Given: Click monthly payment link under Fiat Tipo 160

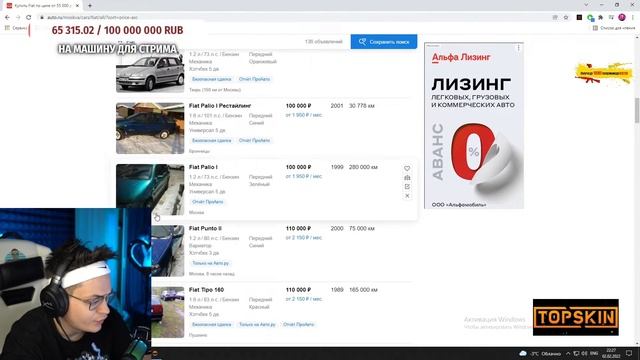Looking at the screenshot, I should pyautogui.click(x=304, y=299).
